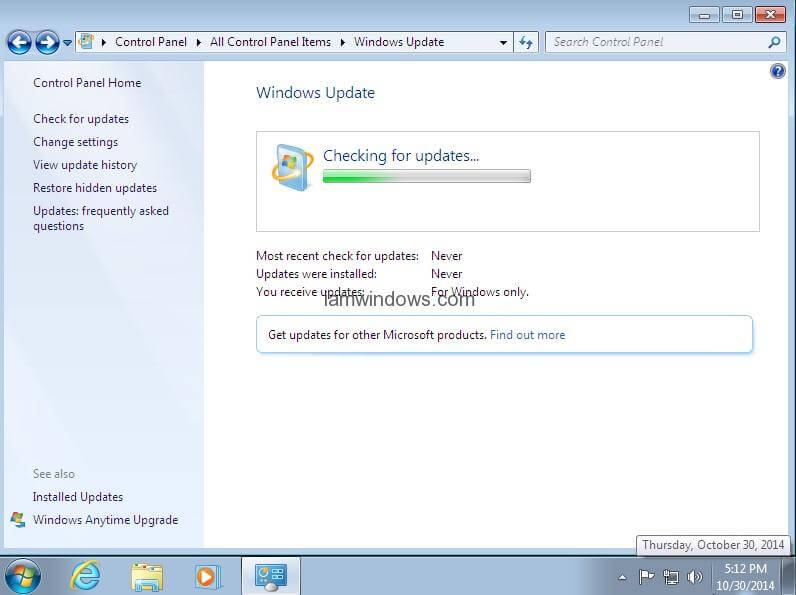Viewport: 796px width, 595px height.
Task: Click the network icon in system tray
Action: (x=671, y=577)
